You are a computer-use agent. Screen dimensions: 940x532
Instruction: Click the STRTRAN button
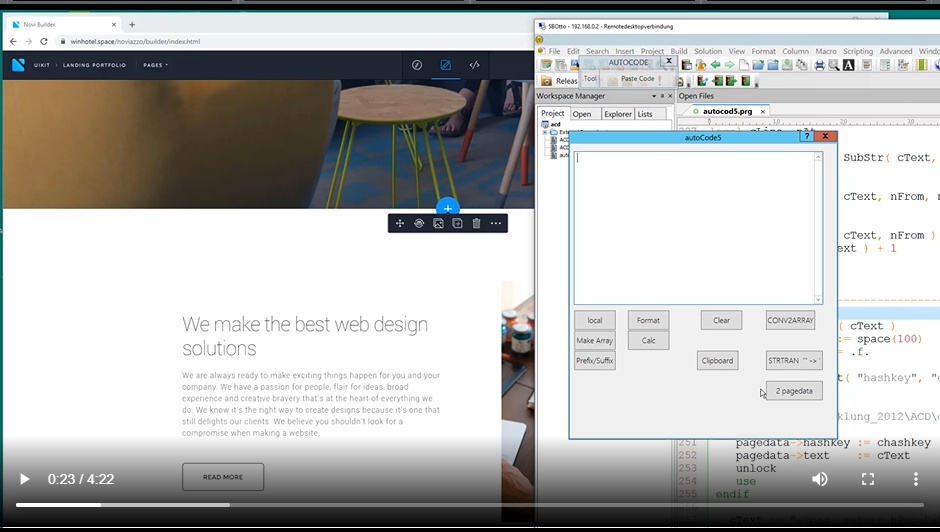tap(794, 360)
